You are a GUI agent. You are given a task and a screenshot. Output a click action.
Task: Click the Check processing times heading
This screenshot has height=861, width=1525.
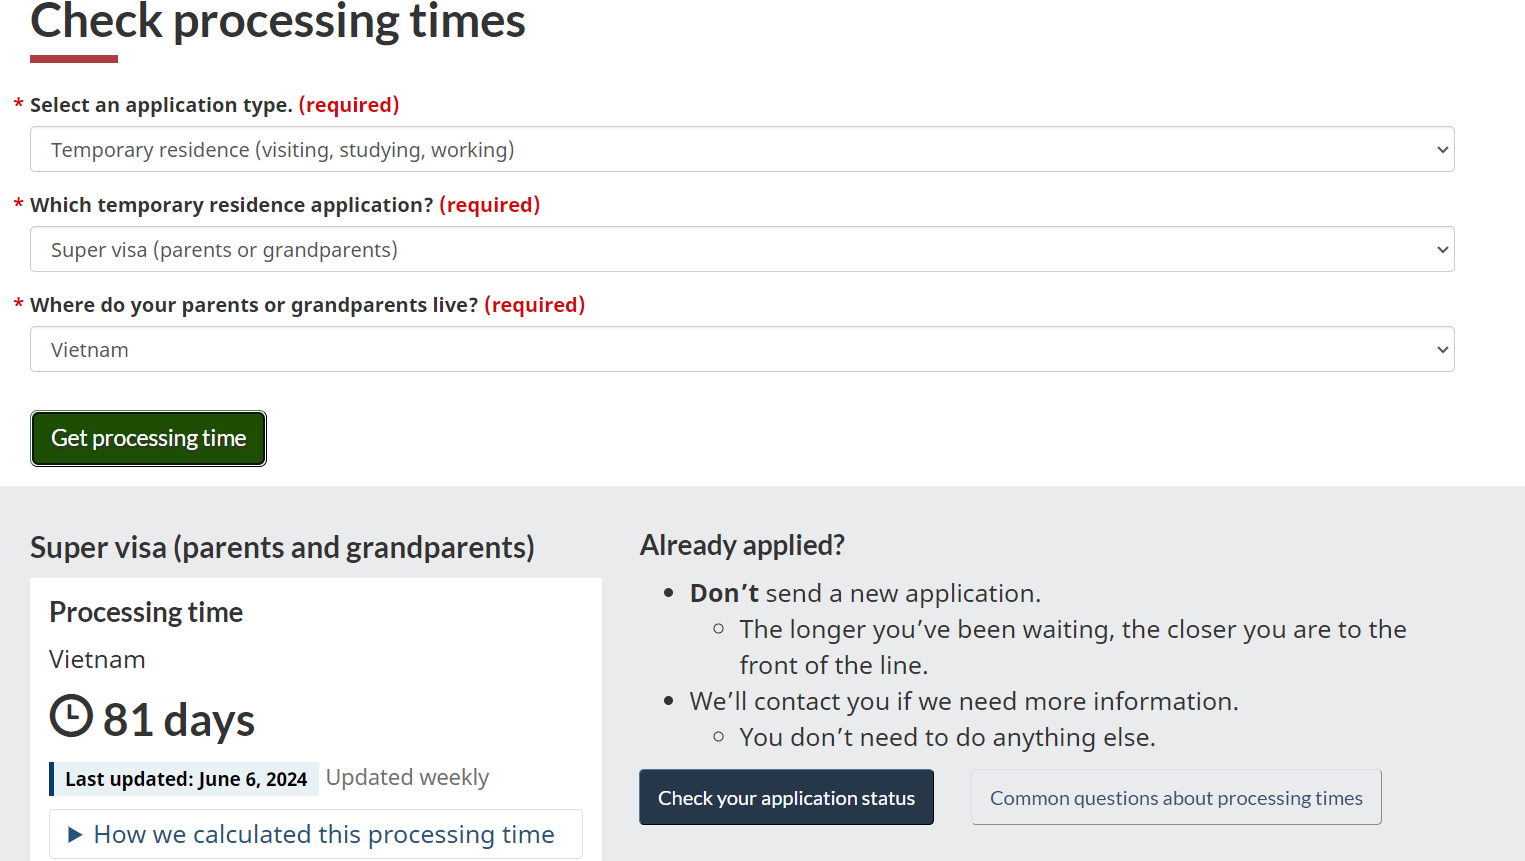click(x=278, y=21)
